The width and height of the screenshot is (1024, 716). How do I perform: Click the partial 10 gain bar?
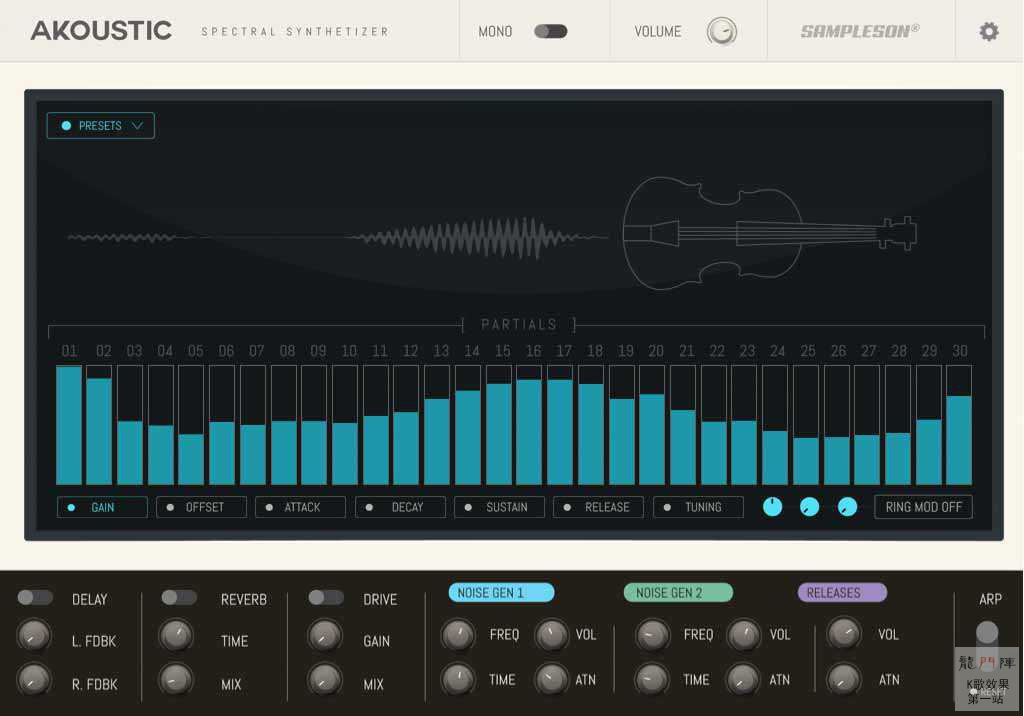[345, 425]
